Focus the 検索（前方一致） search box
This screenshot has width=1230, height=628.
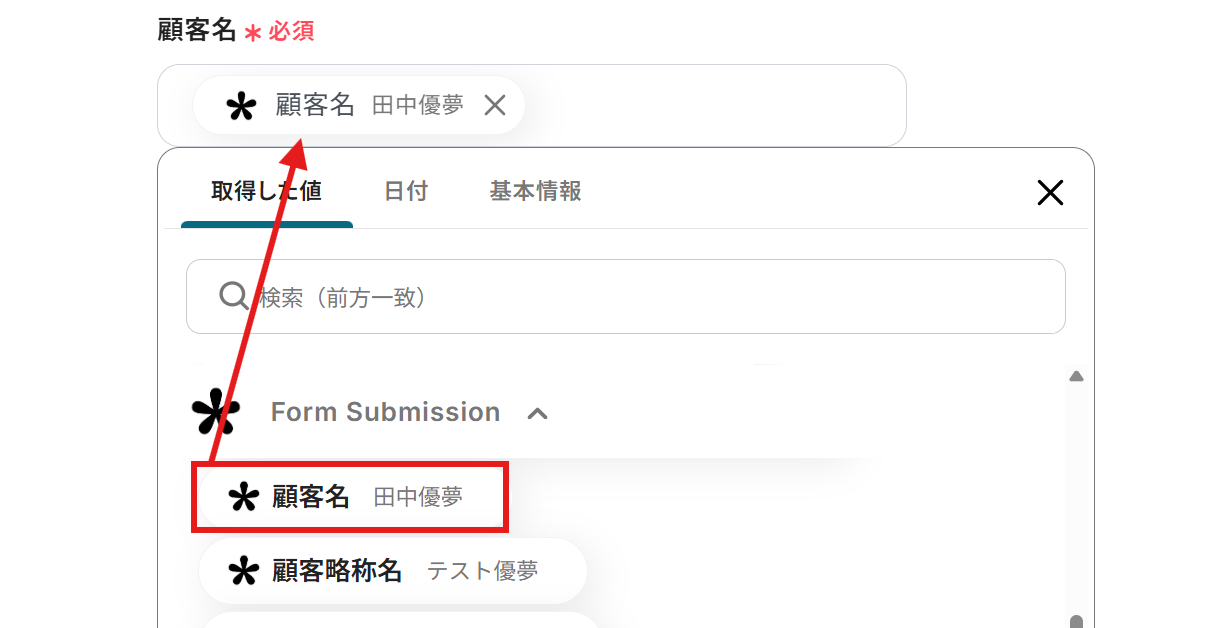tap(640, 297)
